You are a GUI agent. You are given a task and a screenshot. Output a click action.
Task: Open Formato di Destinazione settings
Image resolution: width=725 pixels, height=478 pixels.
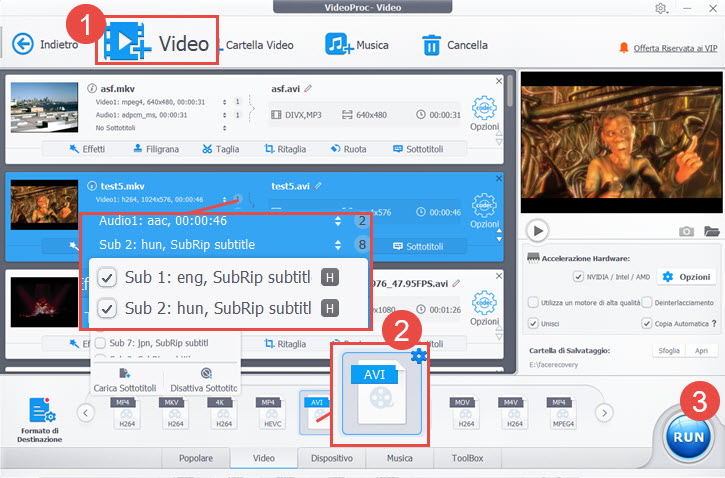pyautogui.click(x=40, y=419)
